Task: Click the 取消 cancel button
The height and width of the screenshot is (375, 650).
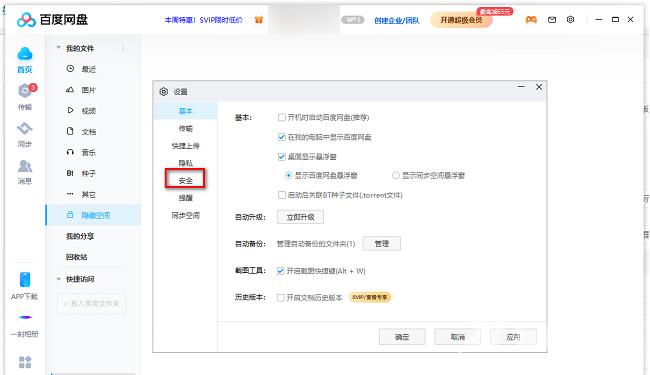Action: pos(458,337)
